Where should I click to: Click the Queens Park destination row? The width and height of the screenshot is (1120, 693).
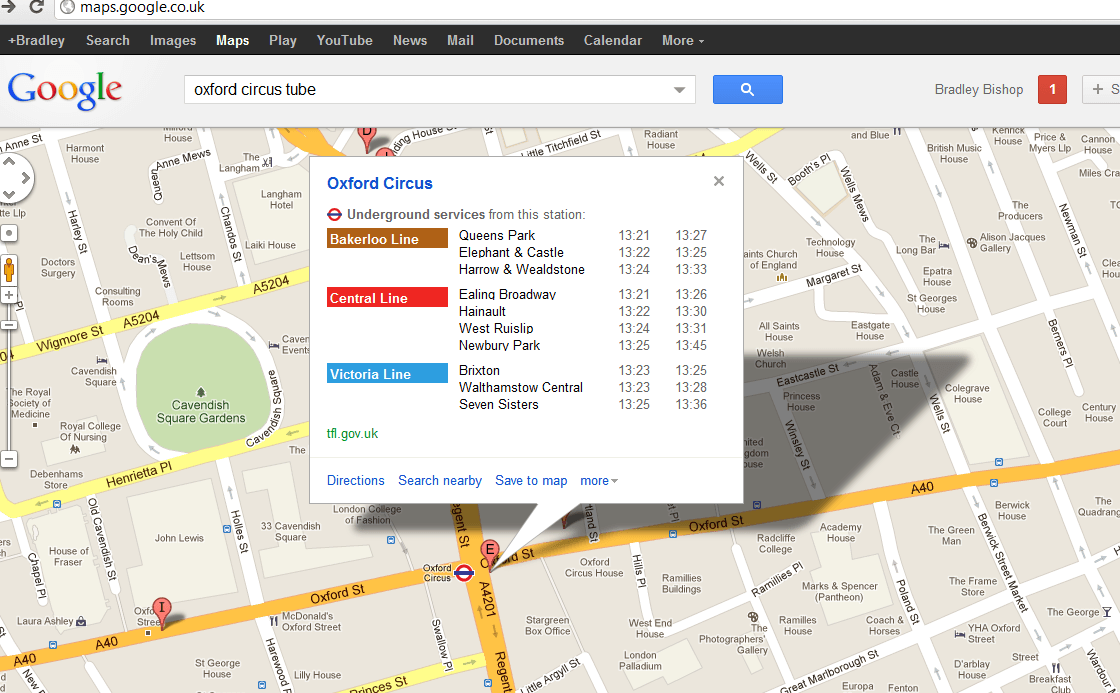tap(583, 236)
